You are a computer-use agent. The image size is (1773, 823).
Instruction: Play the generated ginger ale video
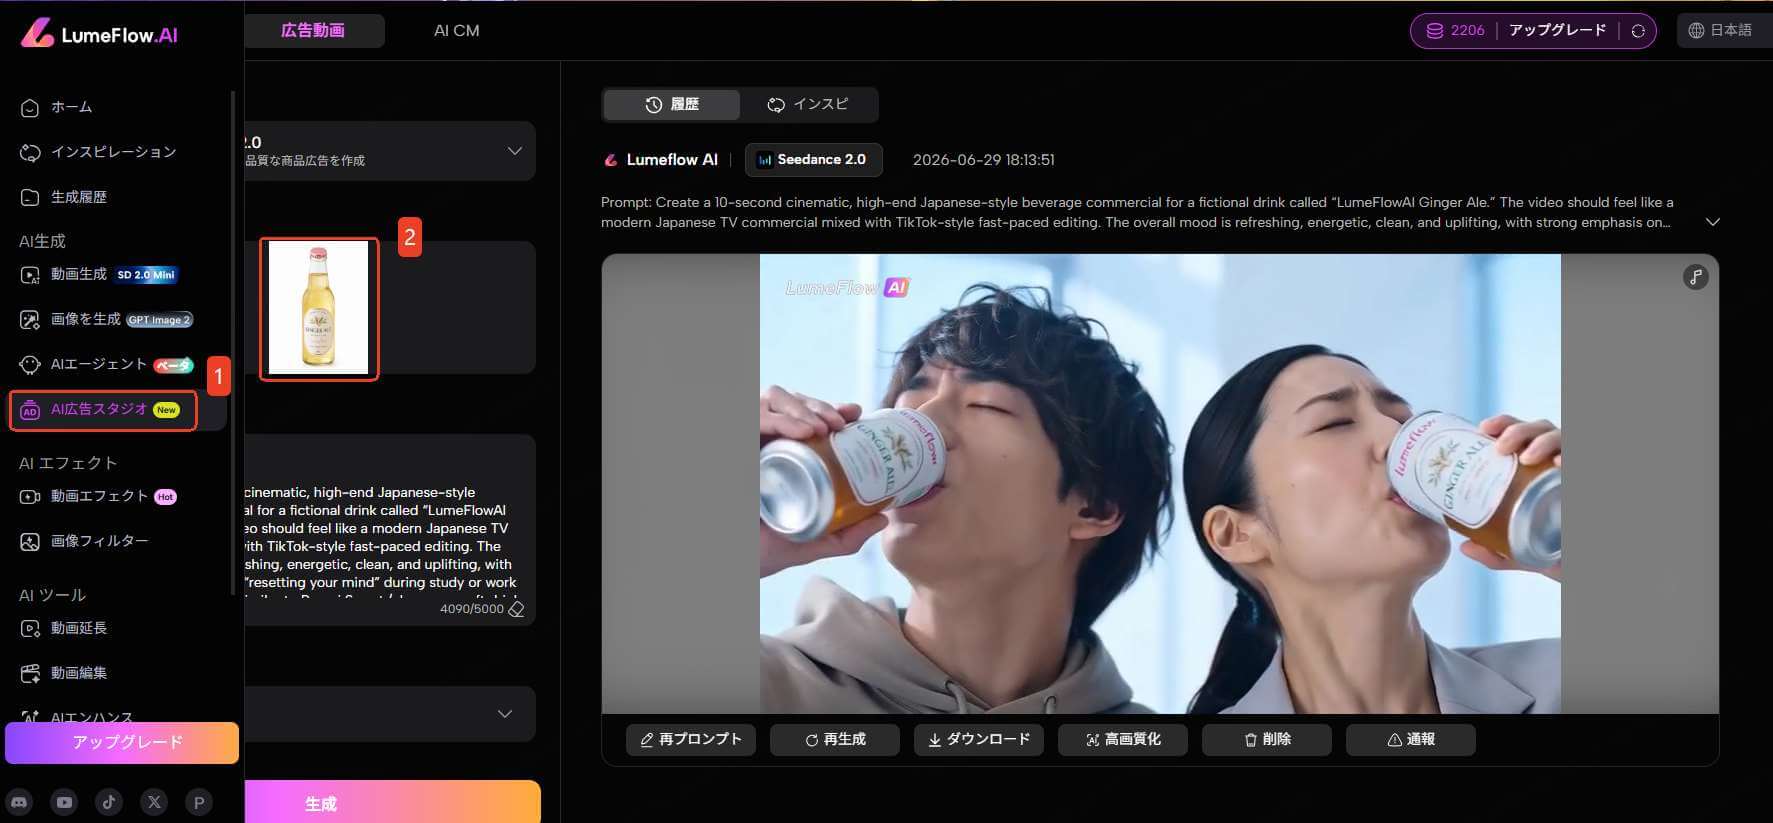tap(1160, 483)
